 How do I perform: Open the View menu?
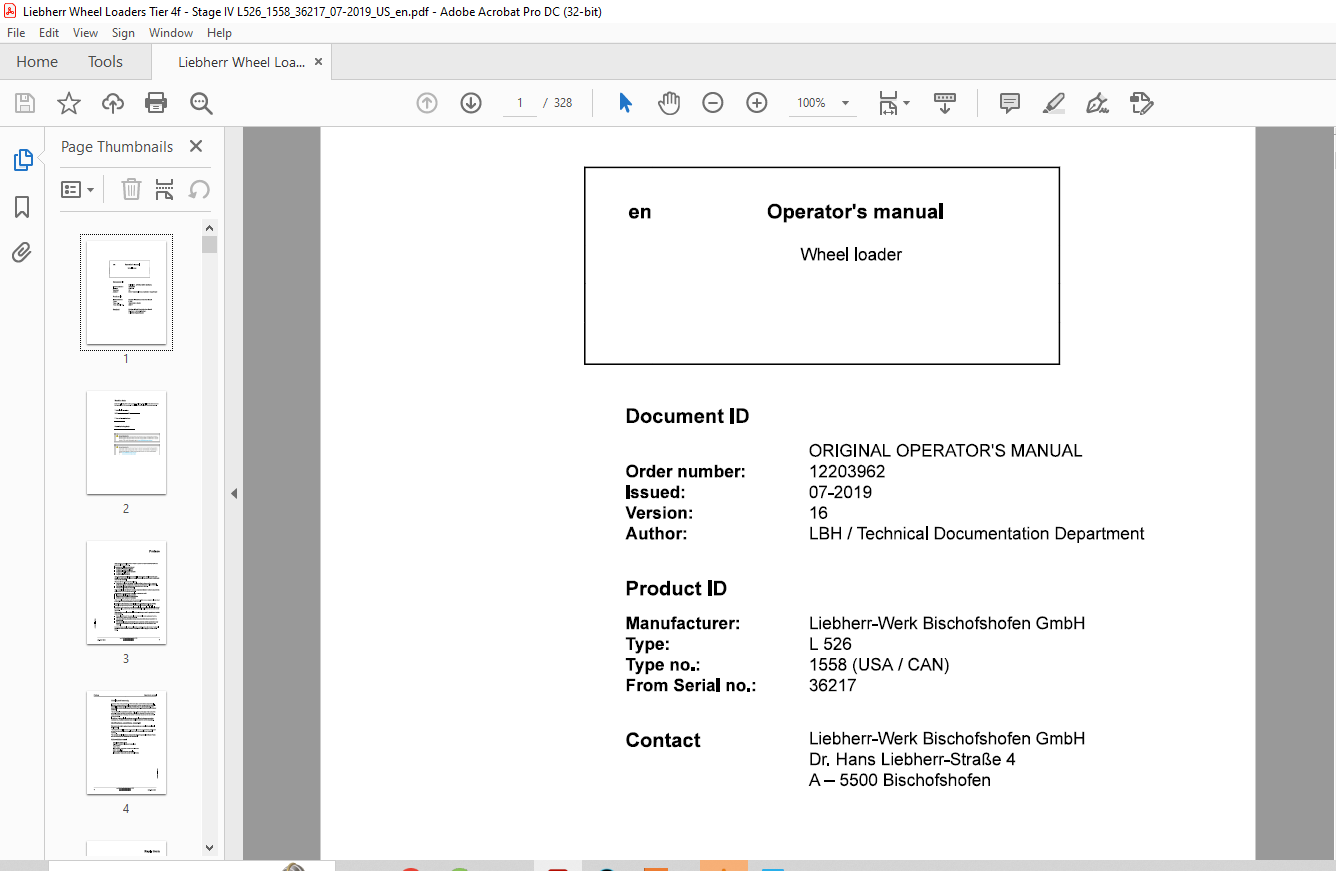pyautogui.click(x=85, y=33)
